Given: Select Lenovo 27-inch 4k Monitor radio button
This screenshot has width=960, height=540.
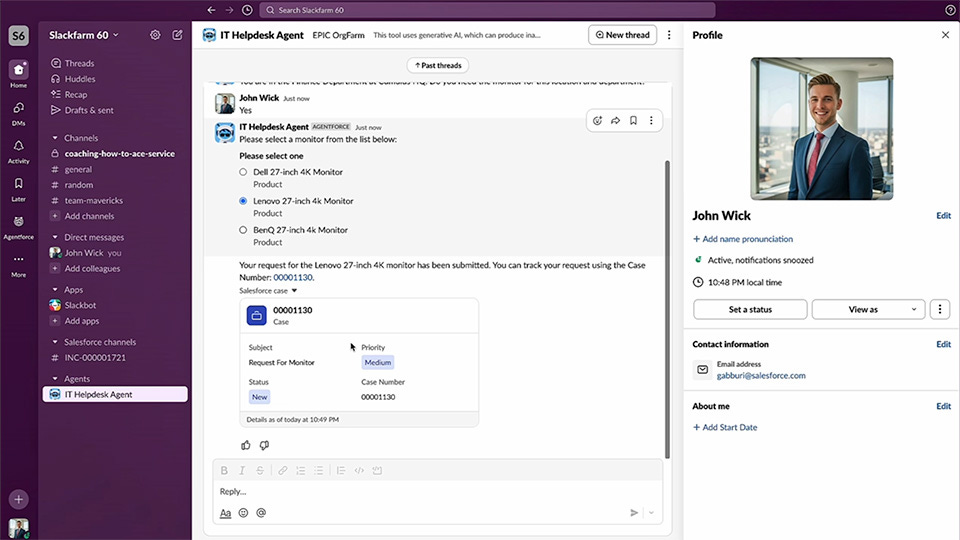Looking at the screenshot, I should tap(243, 201).
